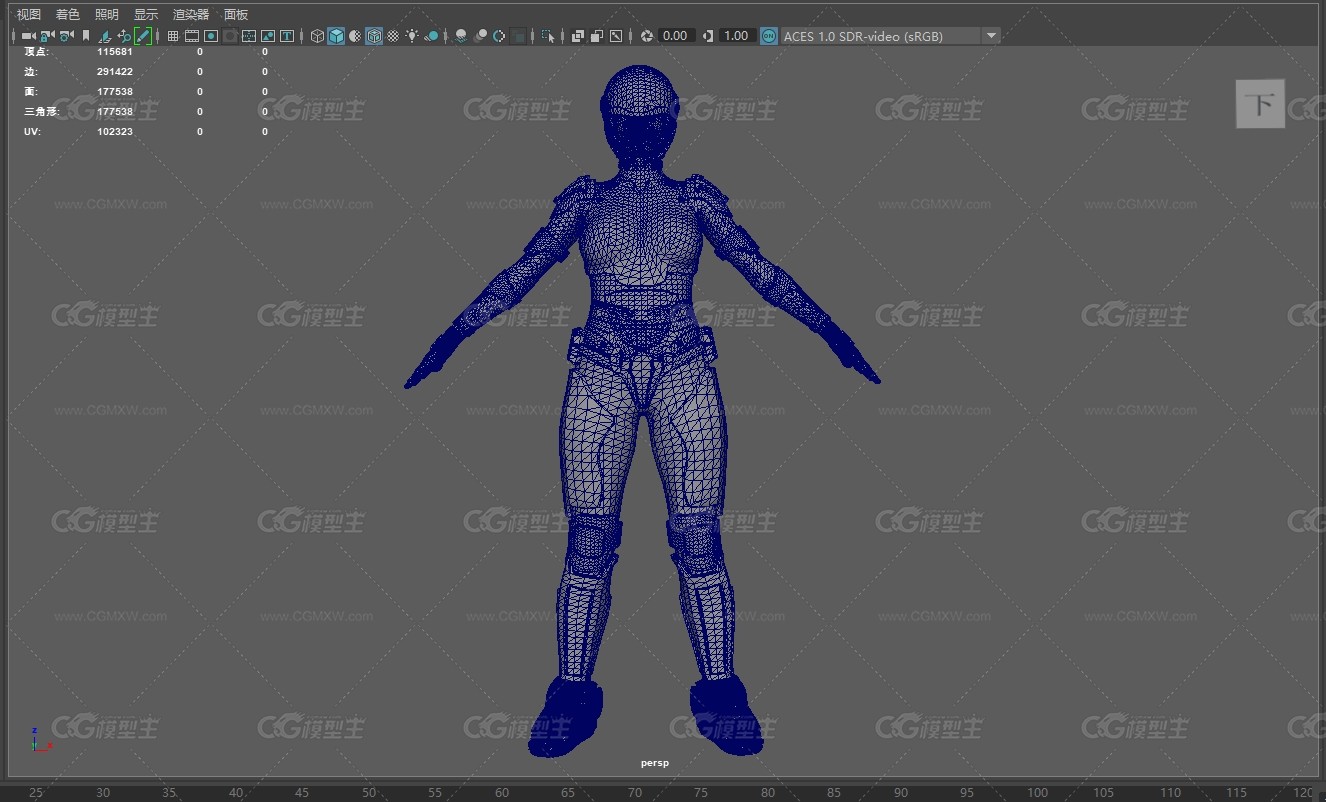Click the Use Default Material icon
The width and height of the screenshot is (1326, 802).
point(355,36)
